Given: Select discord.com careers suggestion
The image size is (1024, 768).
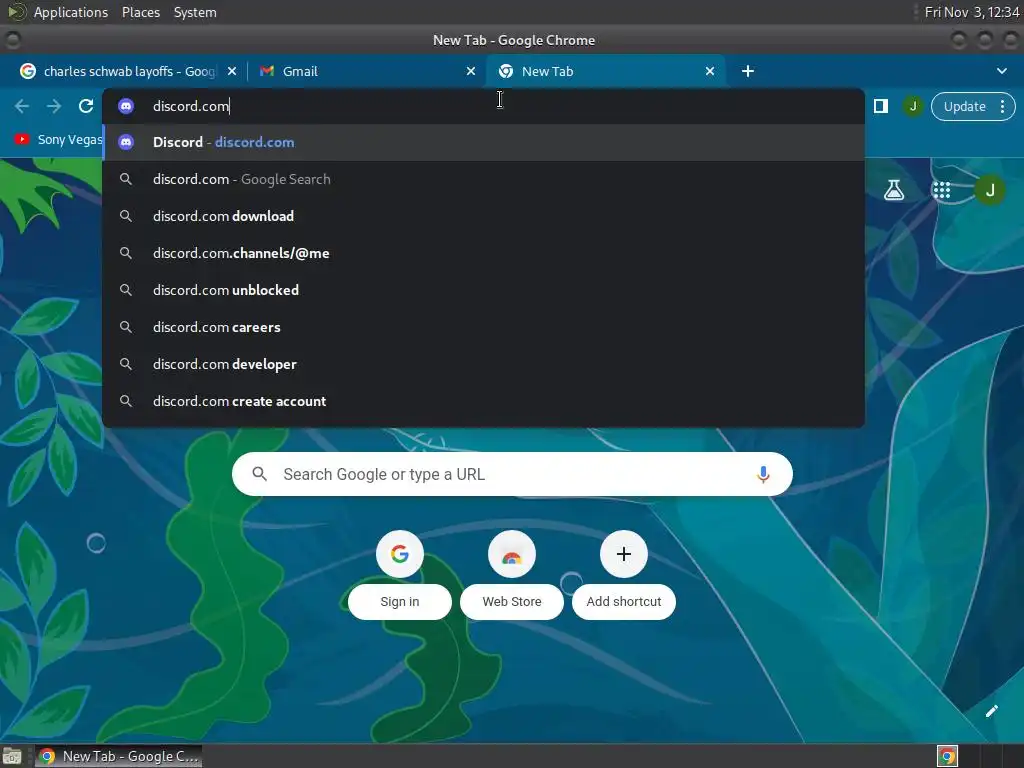Looking at the screenshot, I should (x=483, y=327).
